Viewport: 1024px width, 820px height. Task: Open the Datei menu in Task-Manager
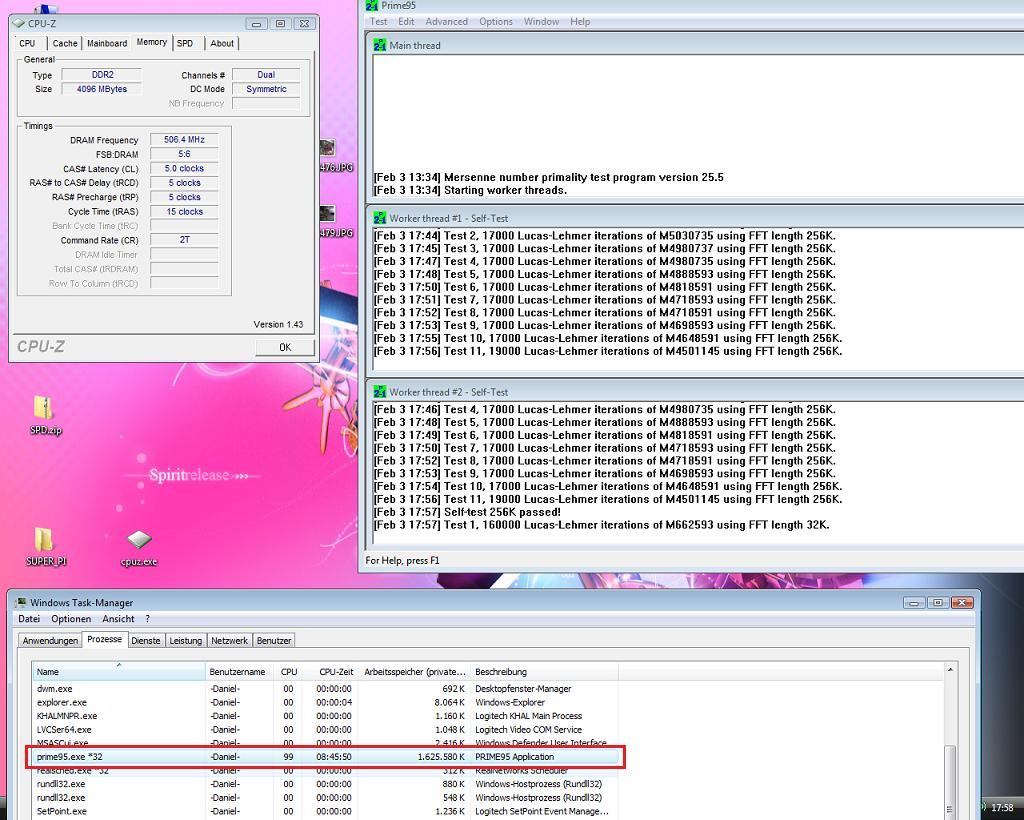tap(29, 618)
